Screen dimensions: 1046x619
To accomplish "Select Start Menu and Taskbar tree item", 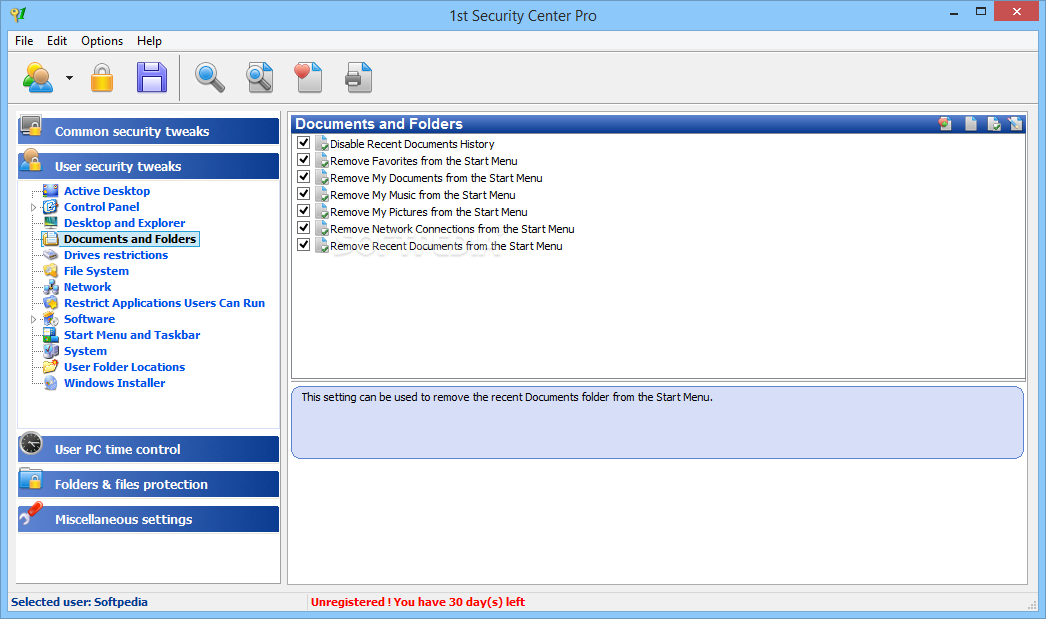I will [132, 335].
